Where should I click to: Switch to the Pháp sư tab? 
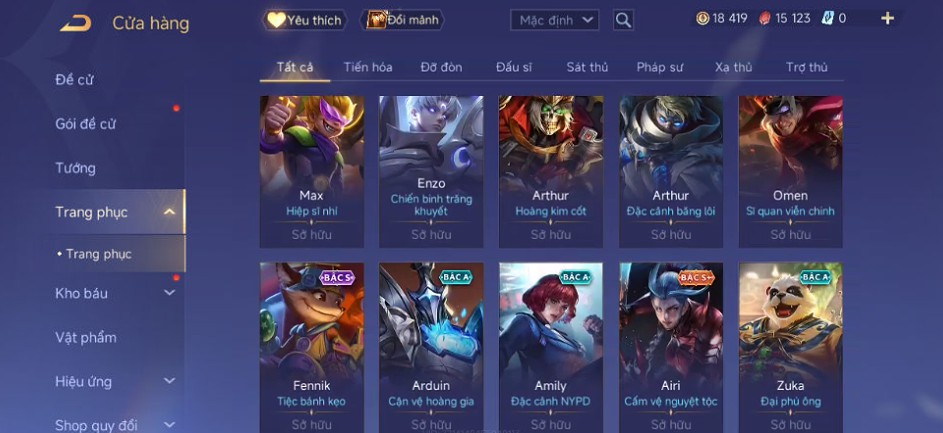tap(660, 67)
